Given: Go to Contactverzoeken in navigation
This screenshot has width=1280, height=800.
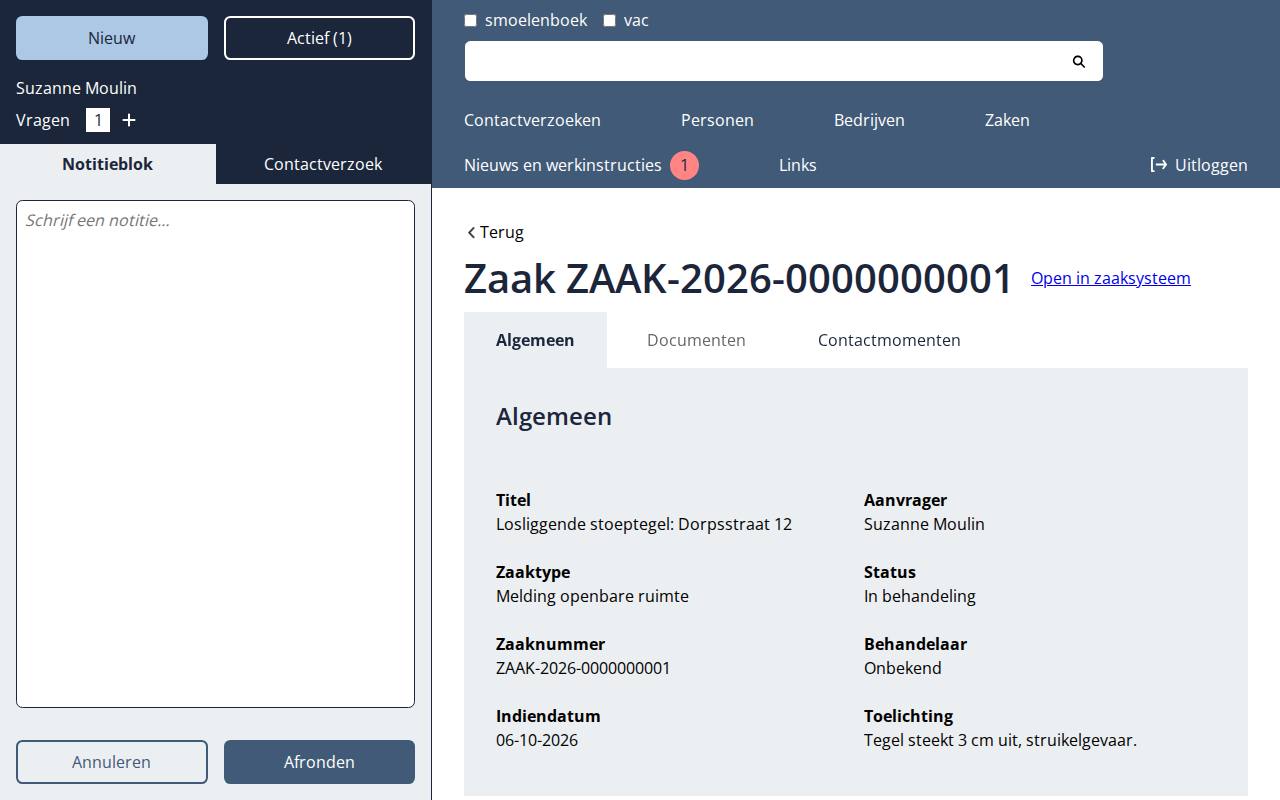Looking at the screenshot, I should click(532, 120).
